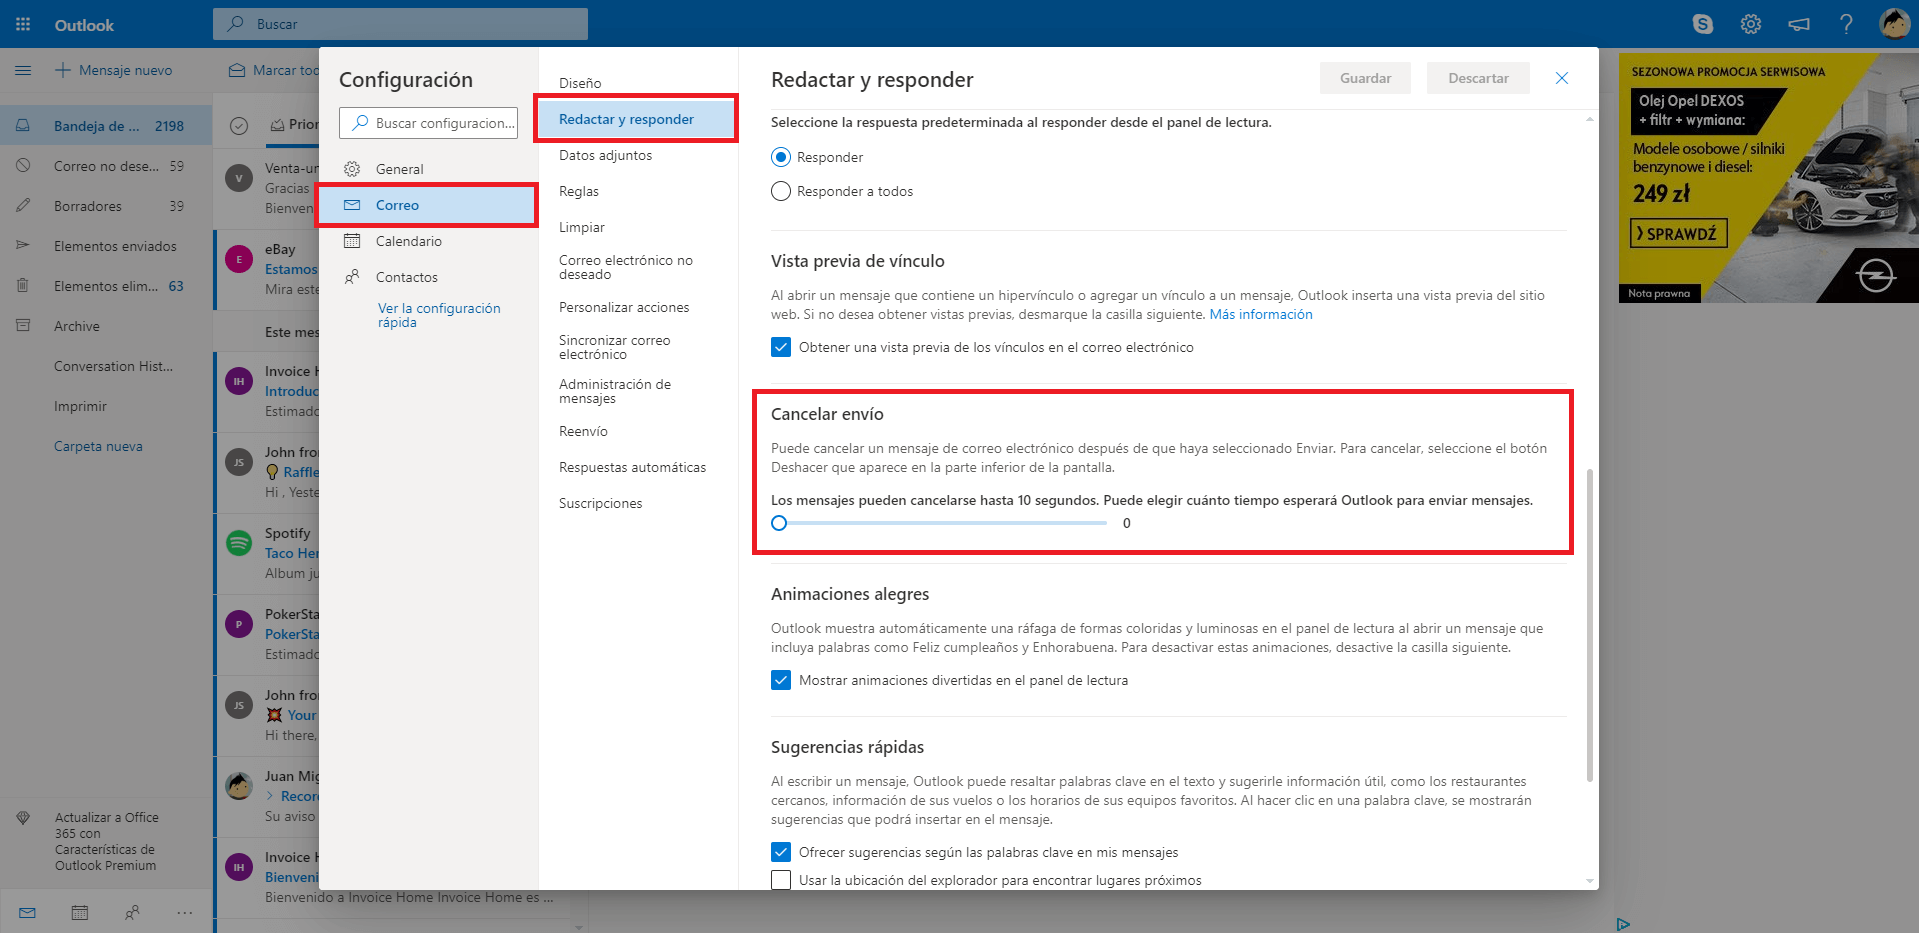Open Administración de mensajes settings
1919x933 pixels.
(x=615, y=391)
